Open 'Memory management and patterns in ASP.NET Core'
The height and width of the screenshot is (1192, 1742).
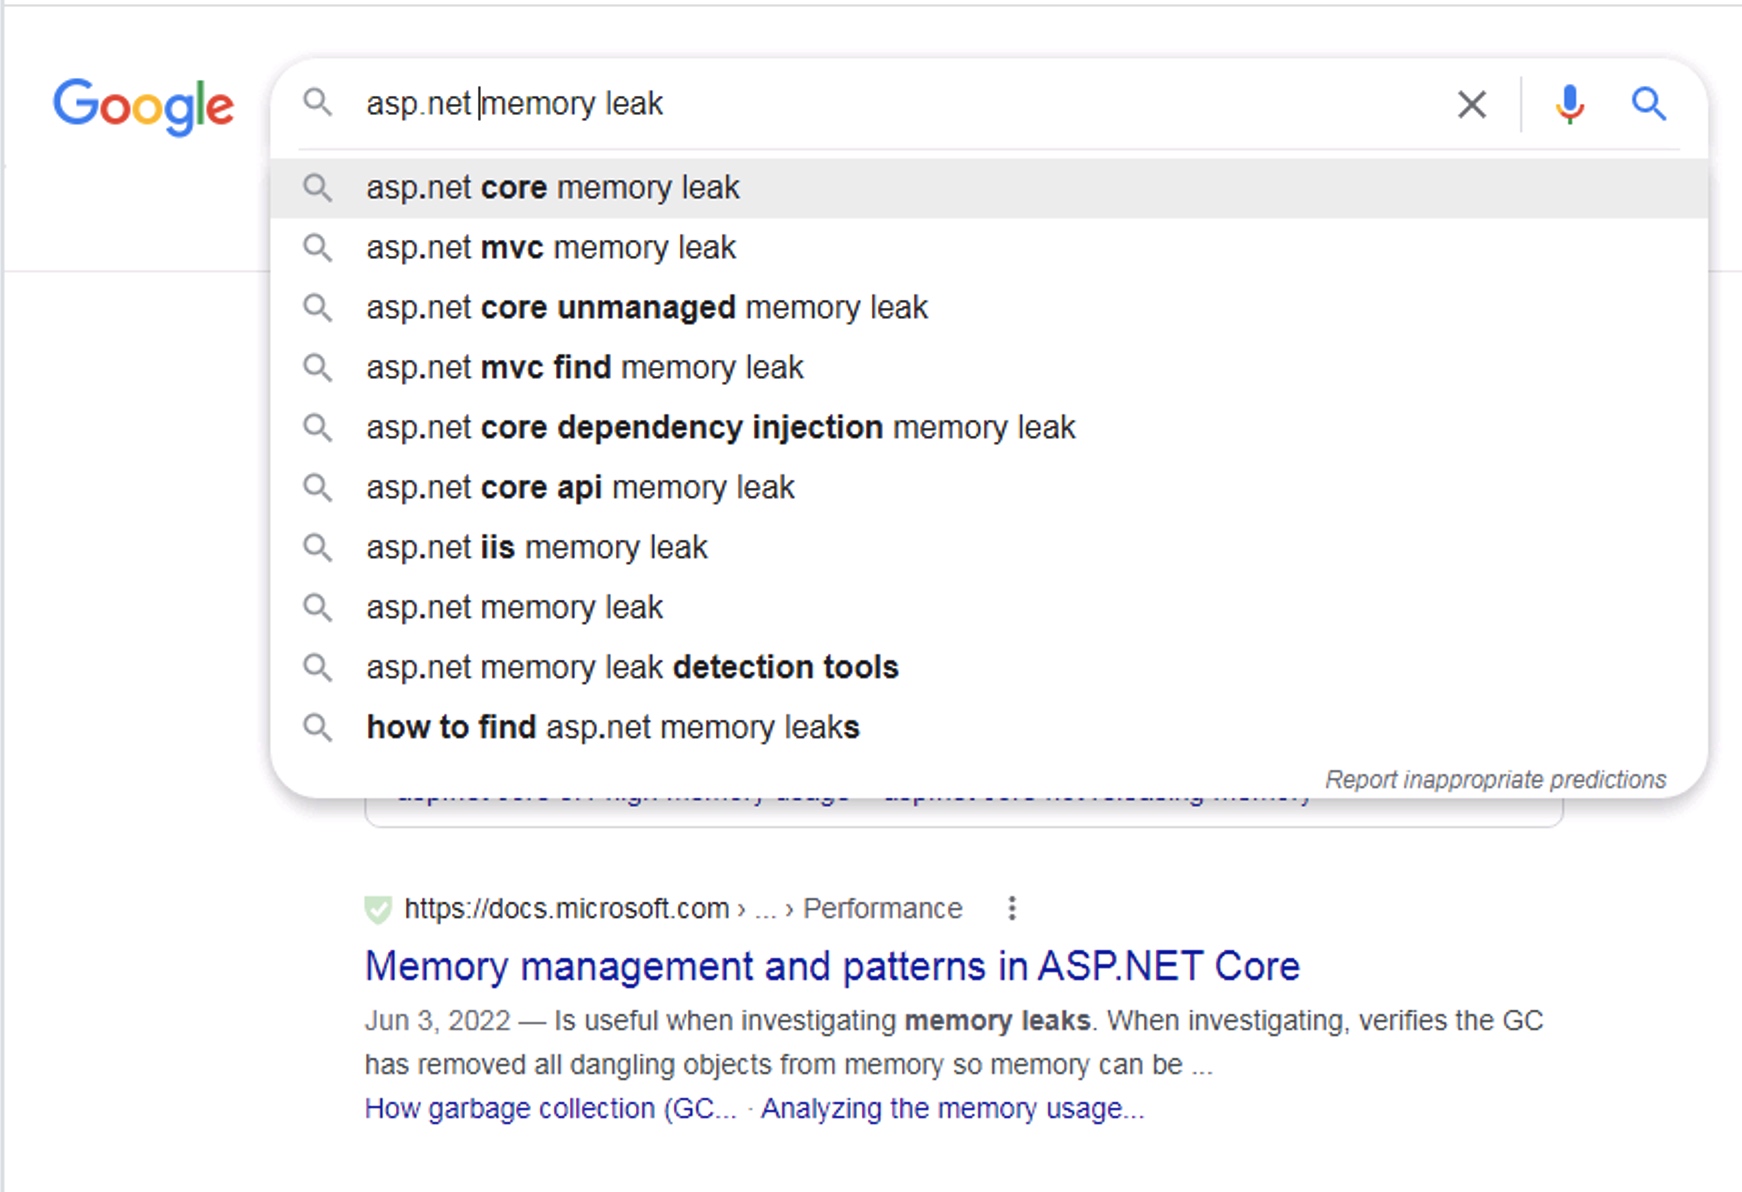pyautogui.click(x=832, y=966)
